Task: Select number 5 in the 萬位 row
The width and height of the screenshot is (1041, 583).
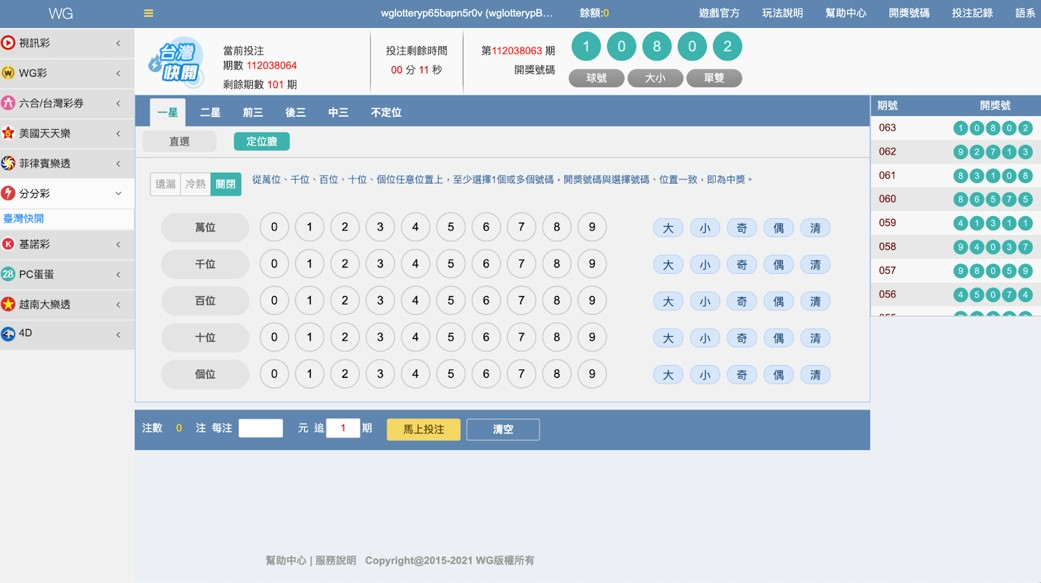Action: click(451, 228)
